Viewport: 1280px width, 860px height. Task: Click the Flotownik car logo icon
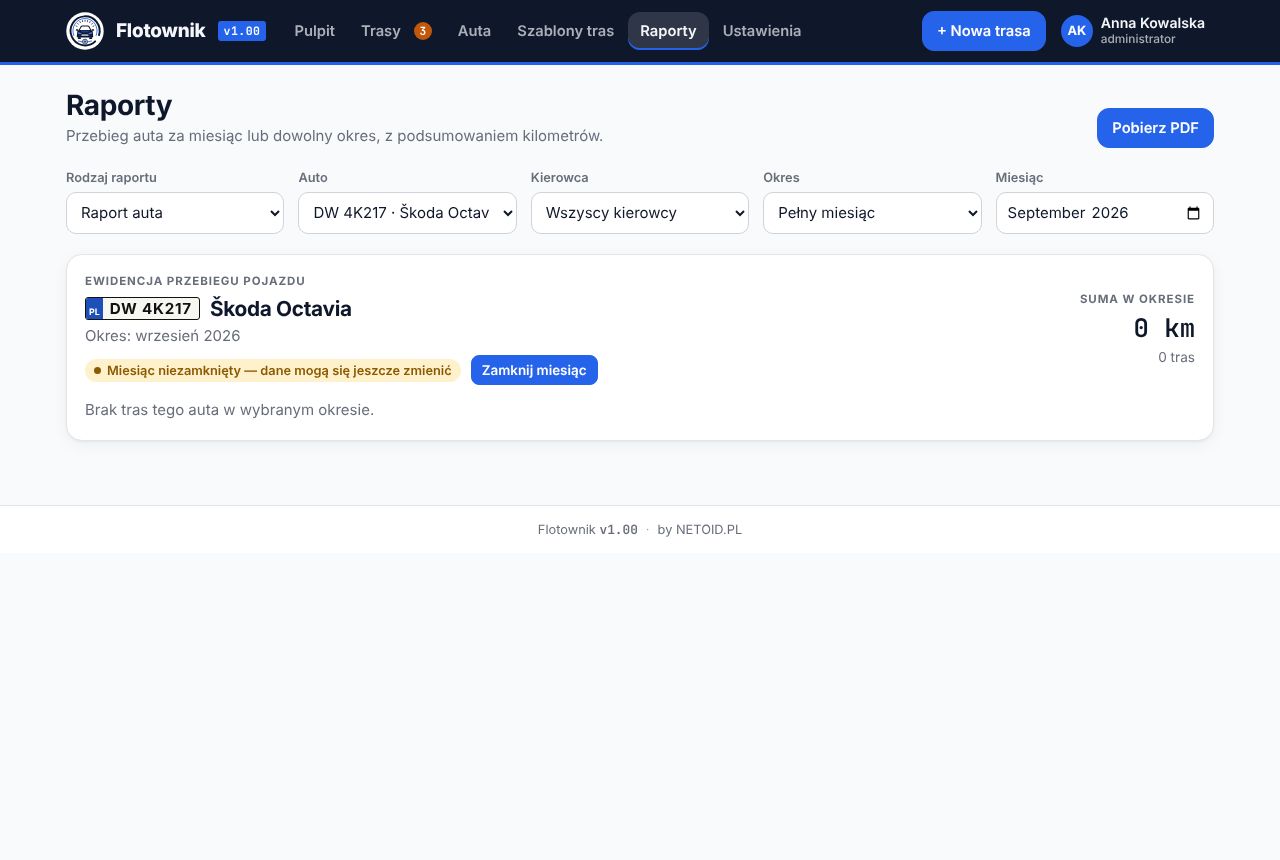tap(85, 31)
